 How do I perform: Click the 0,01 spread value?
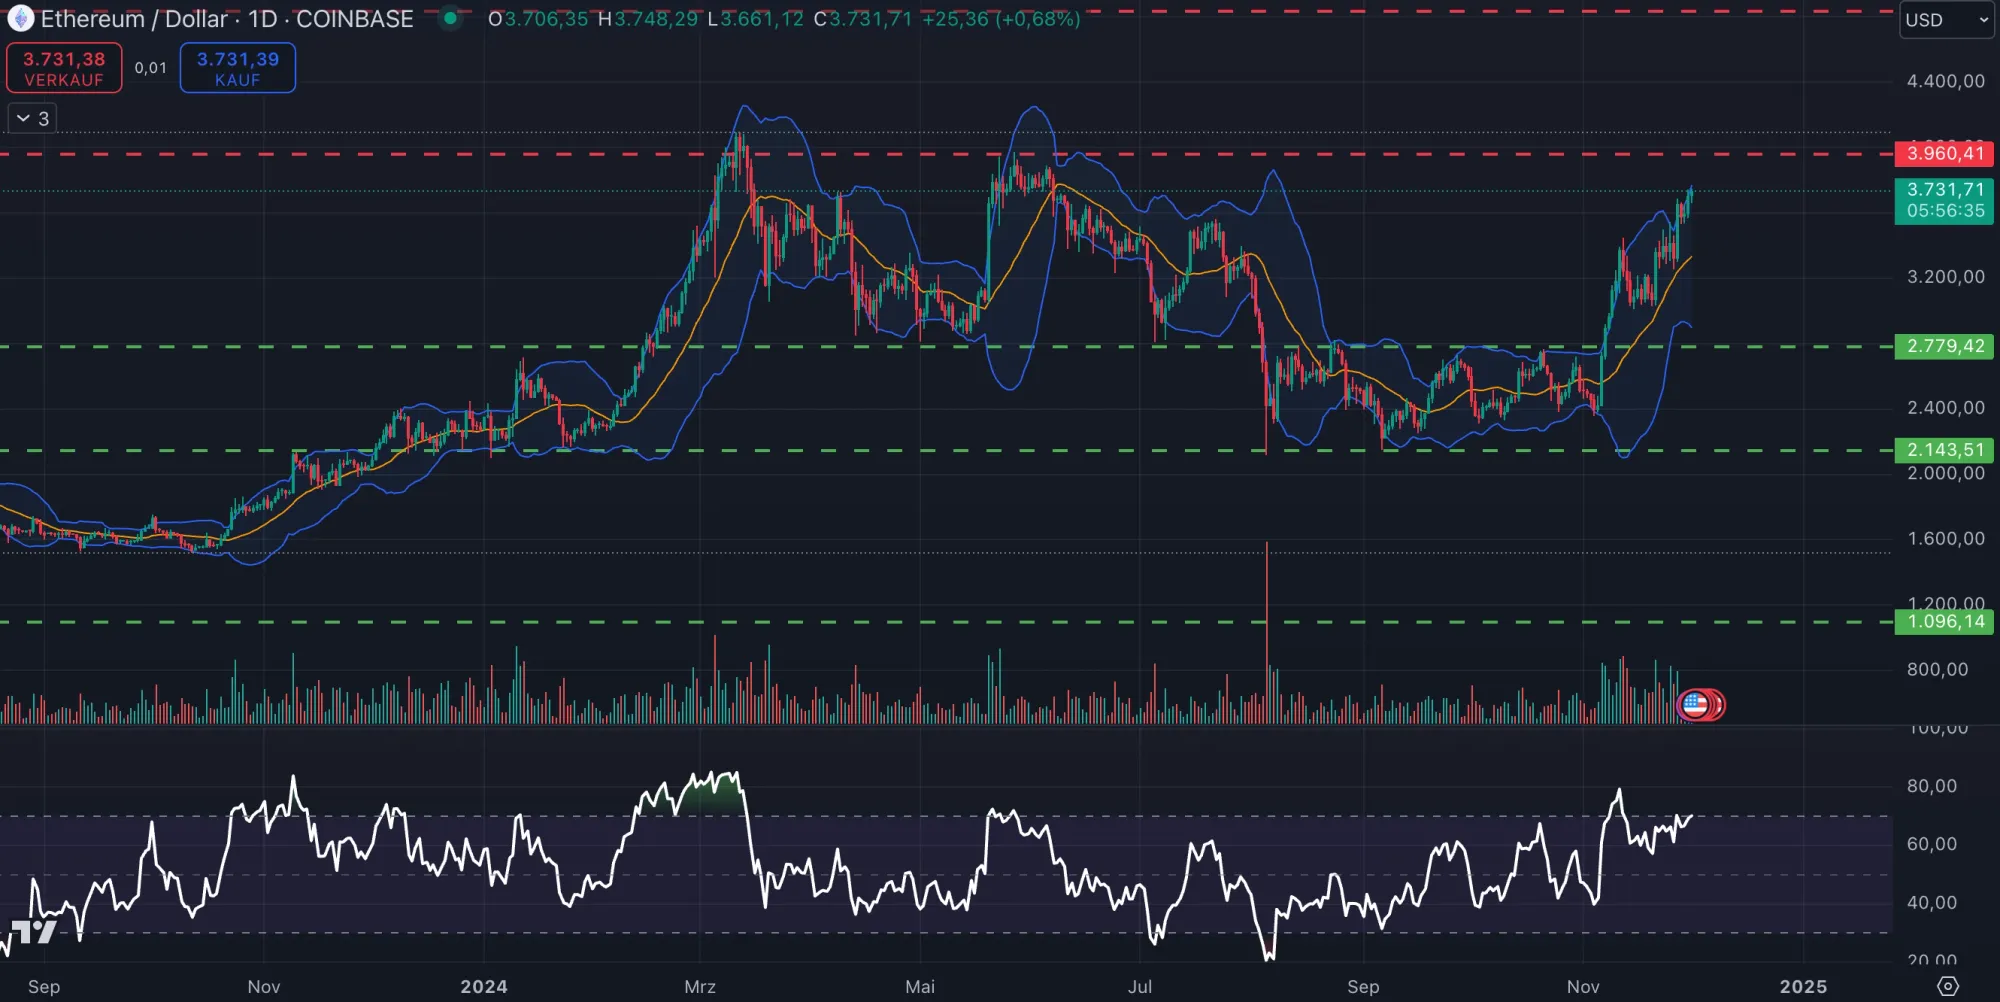click(151, 68)
